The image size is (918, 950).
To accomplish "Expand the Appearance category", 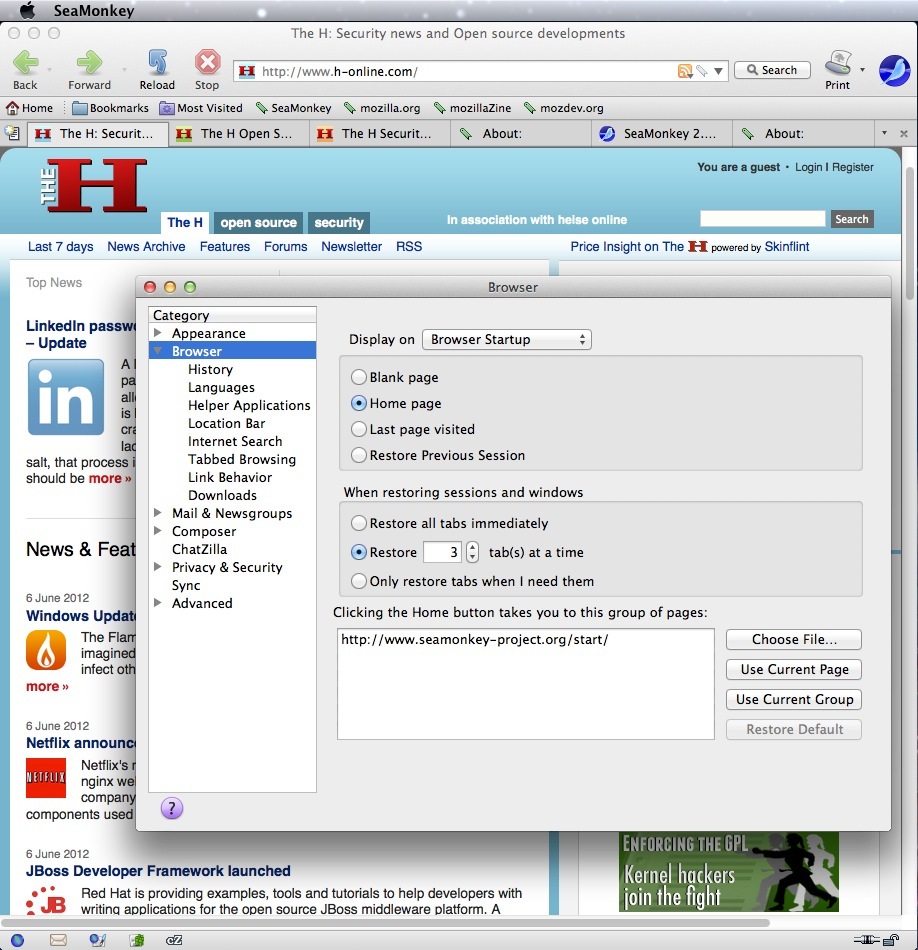I will 158,333.
